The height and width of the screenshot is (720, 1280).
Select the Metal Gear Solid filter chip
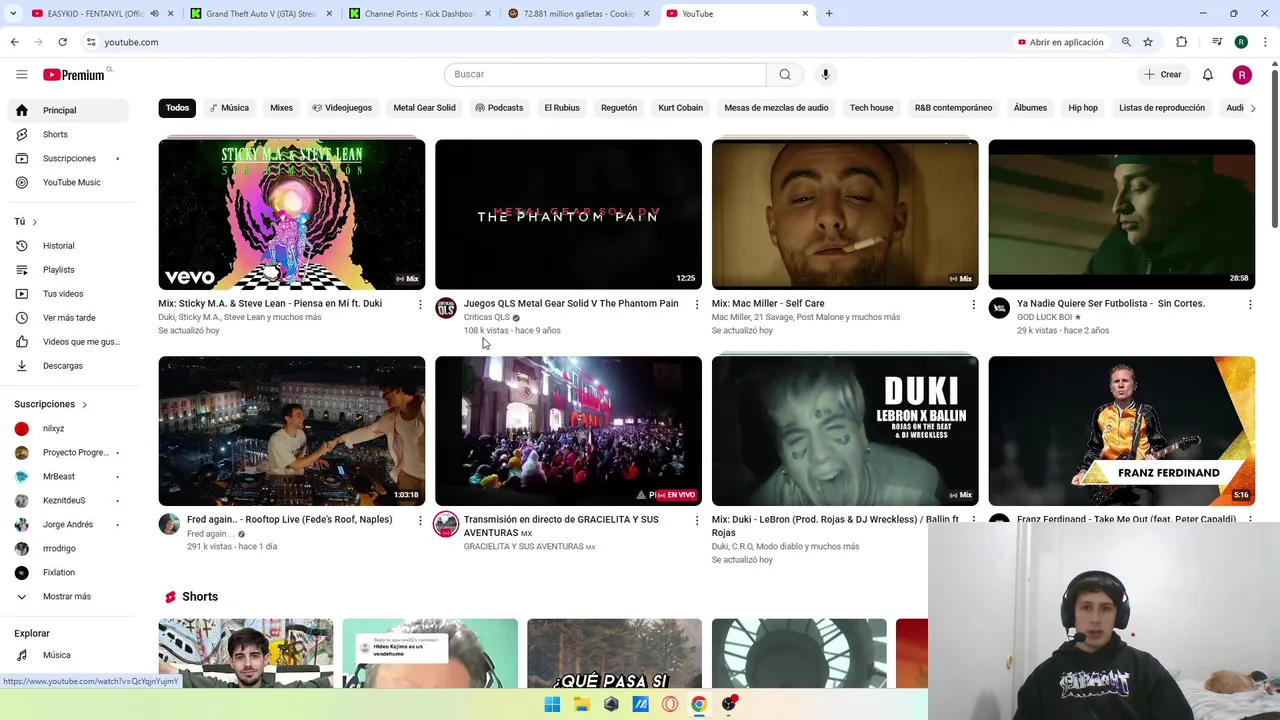(x=424, y=108)
